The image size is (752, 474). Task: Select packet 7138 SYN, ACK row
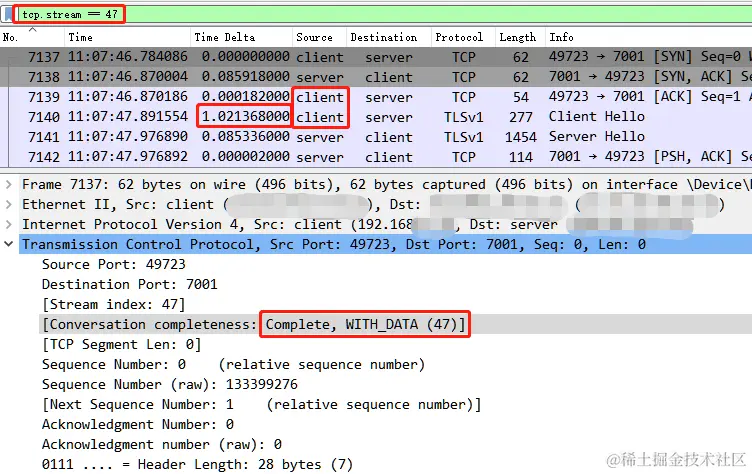point(376,77)
